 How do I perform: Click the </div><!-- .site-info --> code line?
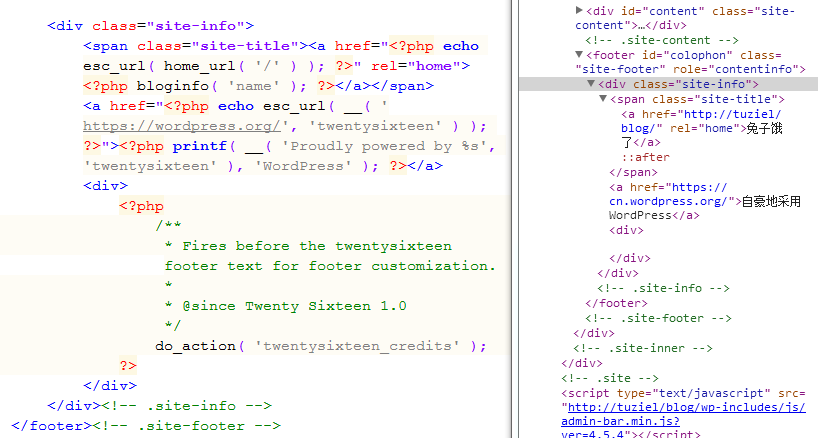[159, 406]
